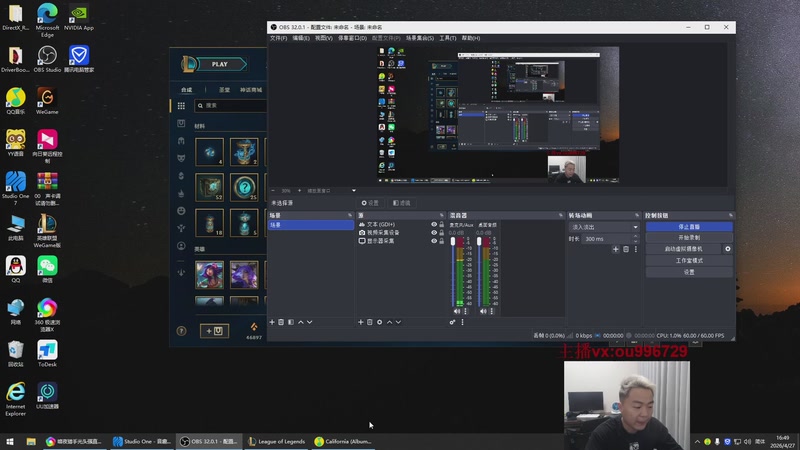Click League client search field
The height and width of the screenshot is (450, 800).
(231, 106)
